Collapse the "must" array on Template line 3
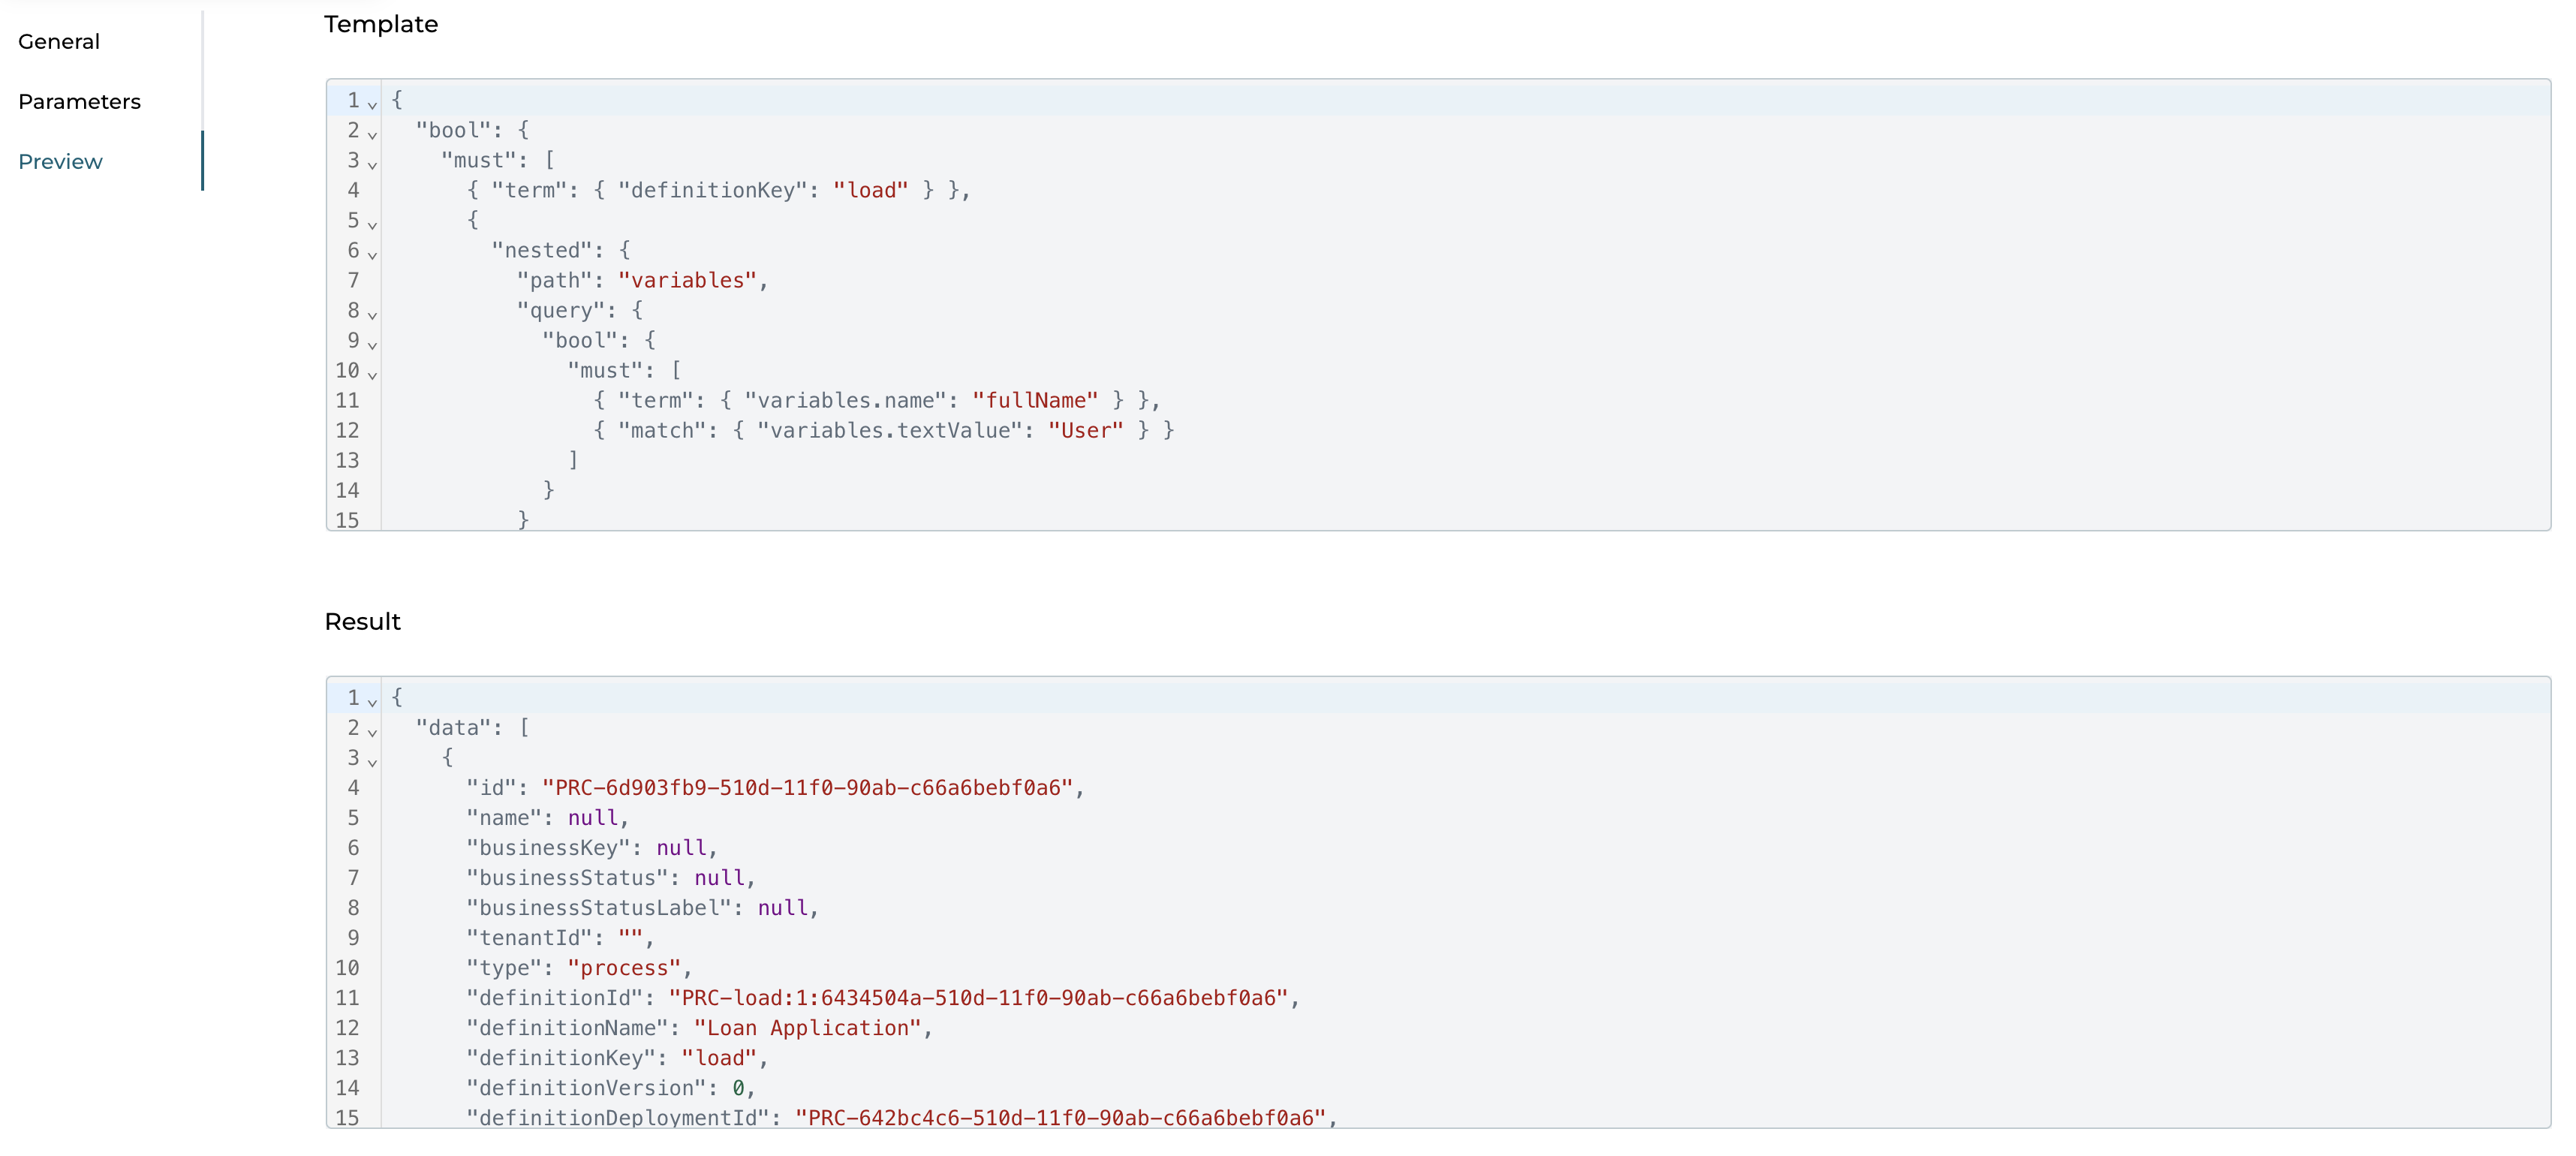The image size is (2576, 1156). [x=371, y=164]
